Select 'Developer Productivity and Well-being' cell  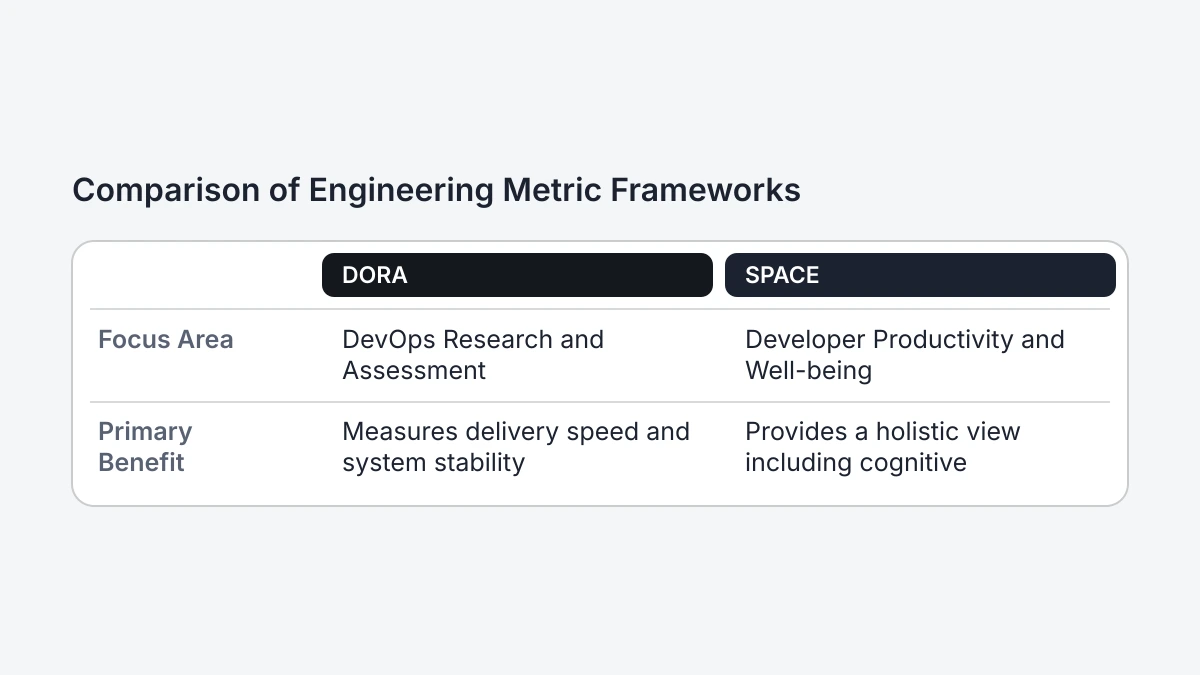904,355
